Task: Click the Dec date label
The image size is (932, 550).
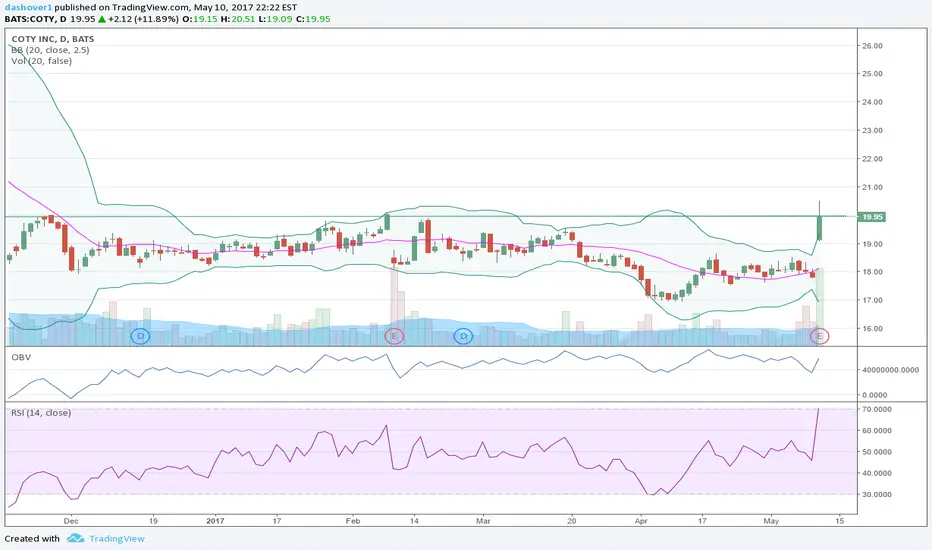Action: pyautogui.click(x=71, y=521)
